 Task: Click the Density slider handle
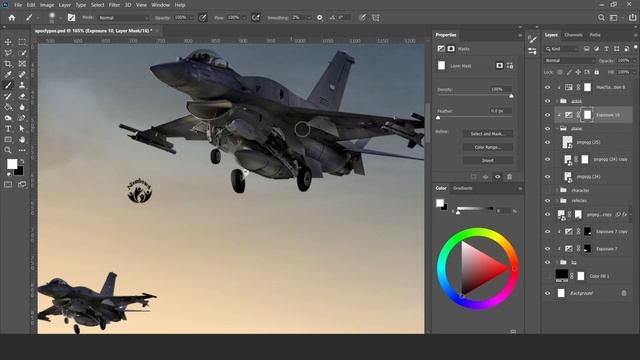(511, 96)
